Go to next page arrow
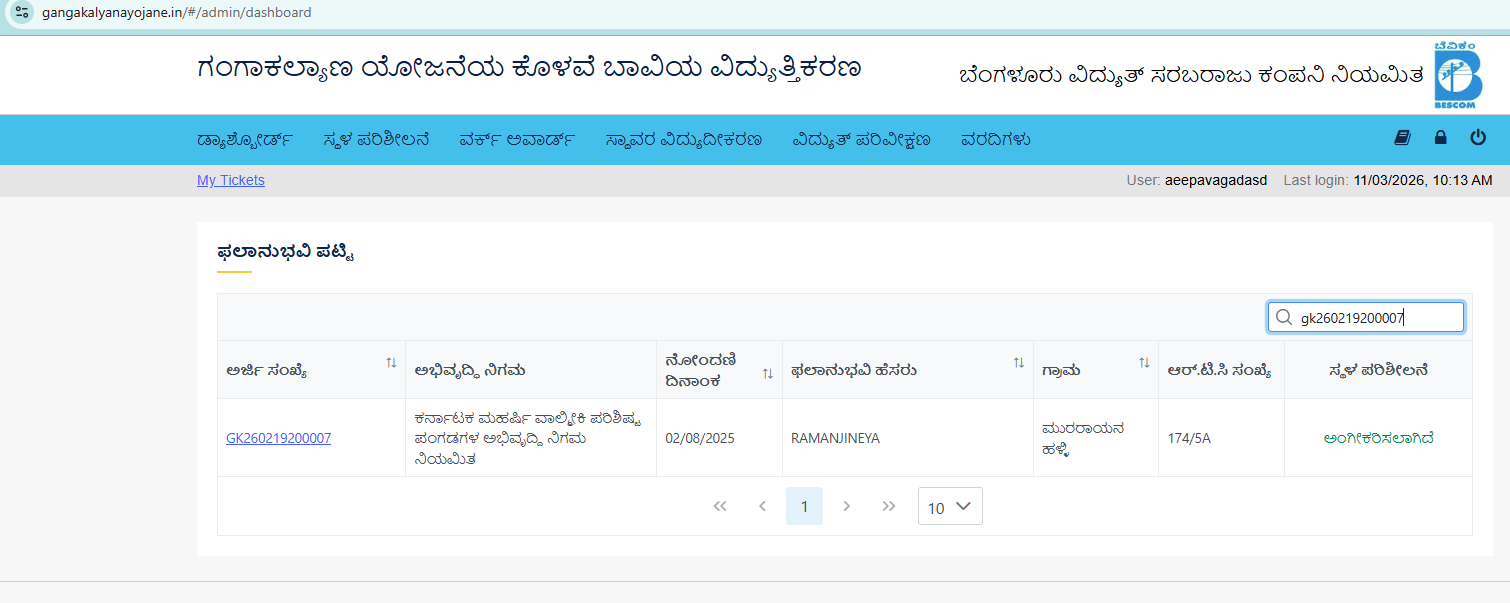Image resolution: width=1510 pixels, height=603 pixels. tap(847, 506)
